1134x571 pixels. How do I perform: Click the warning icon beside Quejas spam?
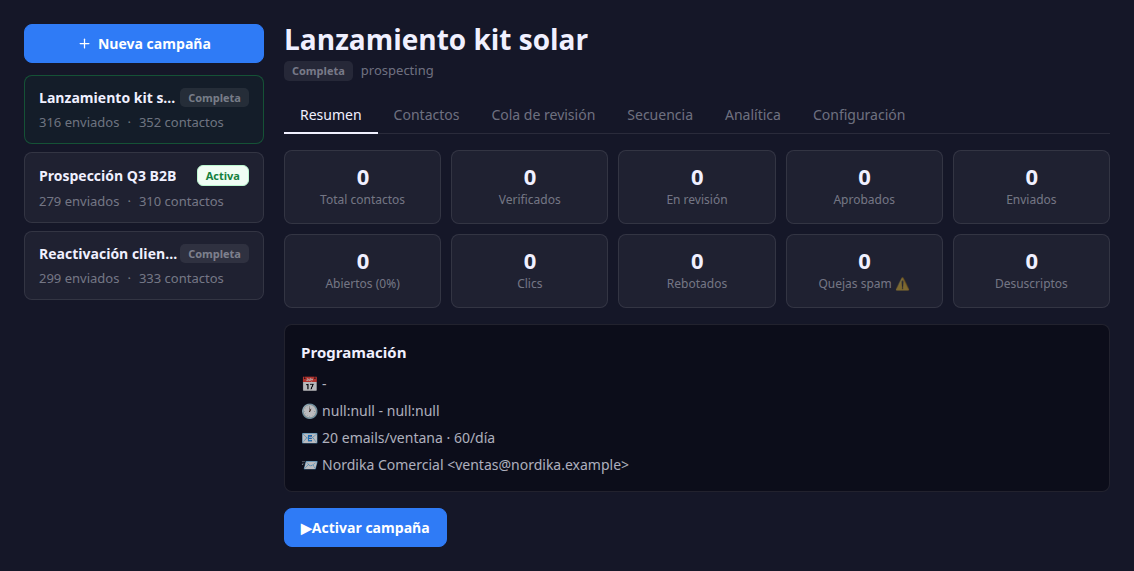(902, 284)
